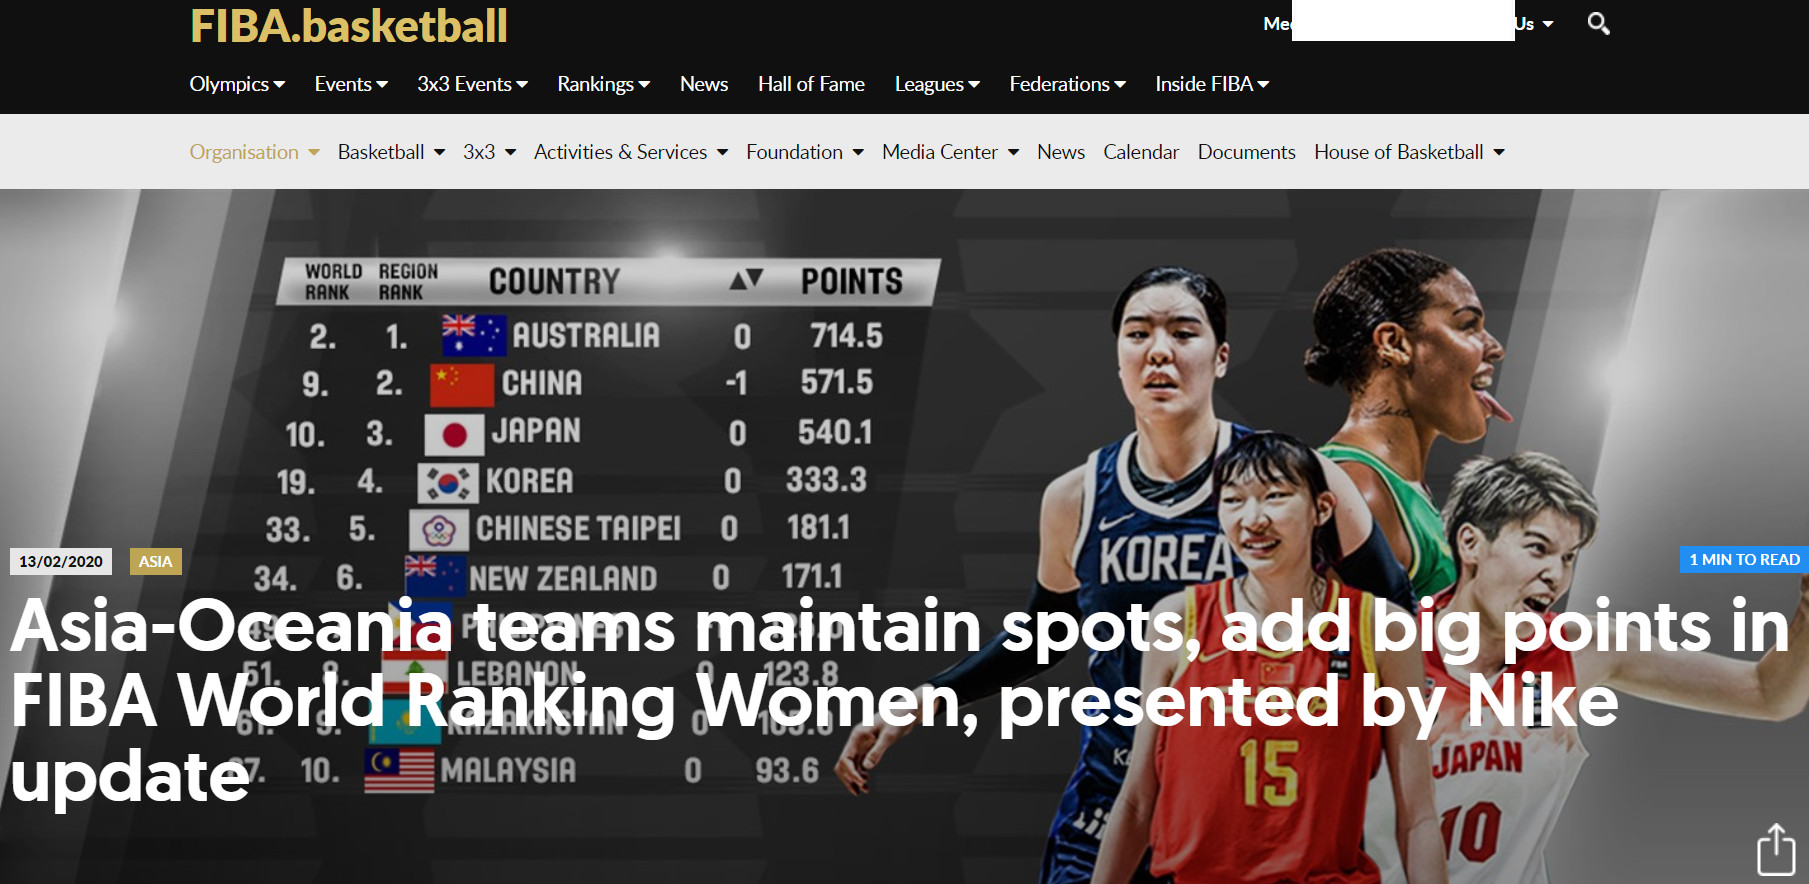The image size is (1809, 884).
Task: Expand the Events dropdown menu
Action: pyautogui.click(x=351, y=84)
